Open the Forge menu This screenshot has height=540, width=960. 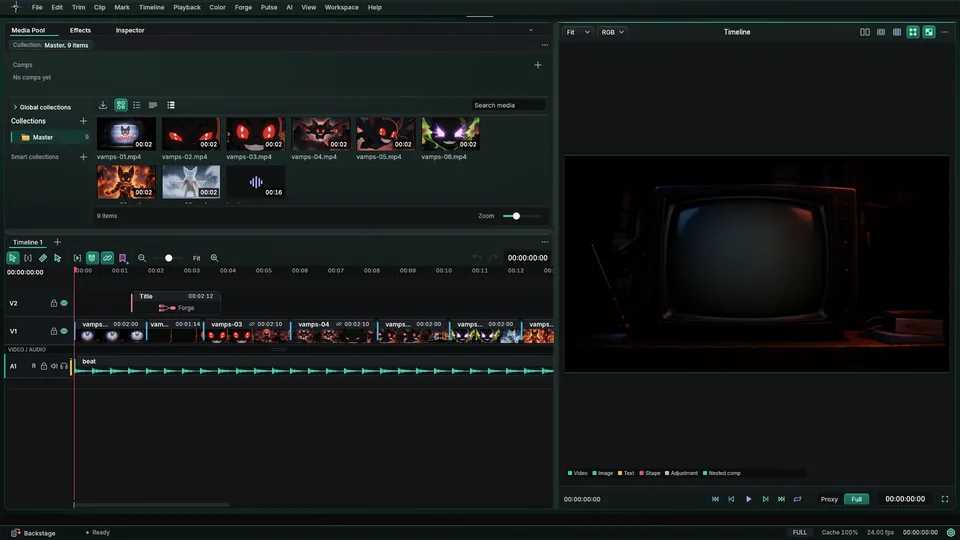tap(243, 7)
